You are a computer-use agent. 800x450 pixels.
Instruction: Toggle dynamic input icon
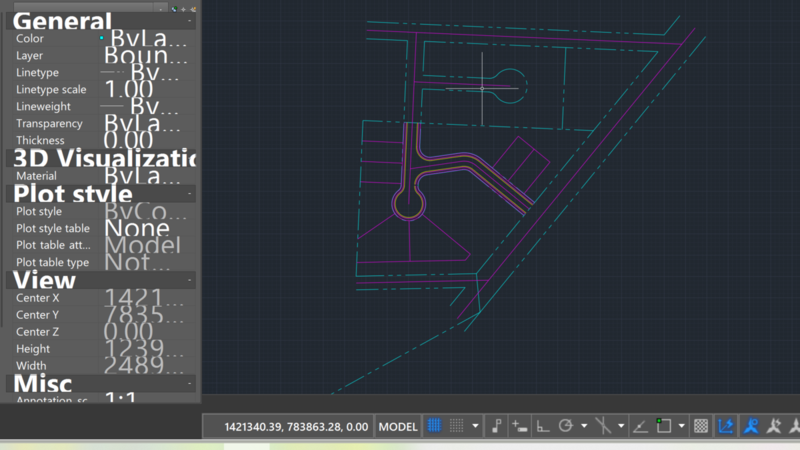pos(519,426)
